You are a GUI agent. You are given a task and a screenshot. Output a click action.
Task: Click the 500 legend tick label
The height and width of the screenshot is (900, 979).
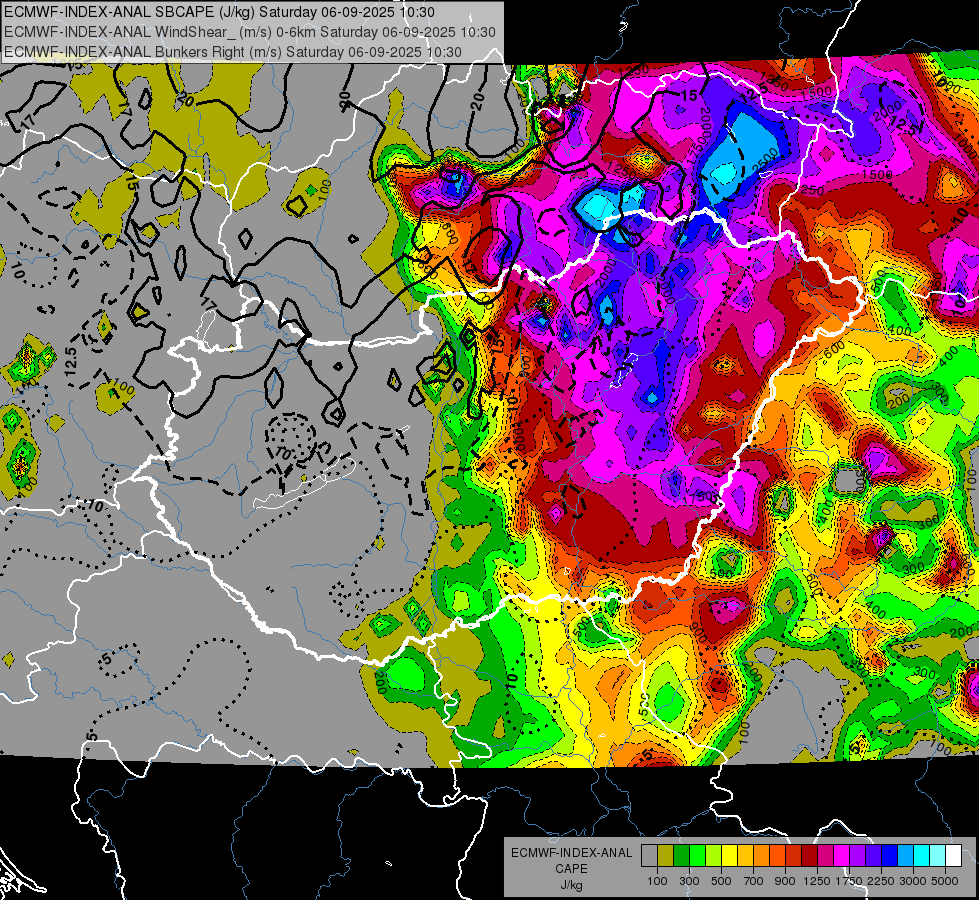point(721,881)
